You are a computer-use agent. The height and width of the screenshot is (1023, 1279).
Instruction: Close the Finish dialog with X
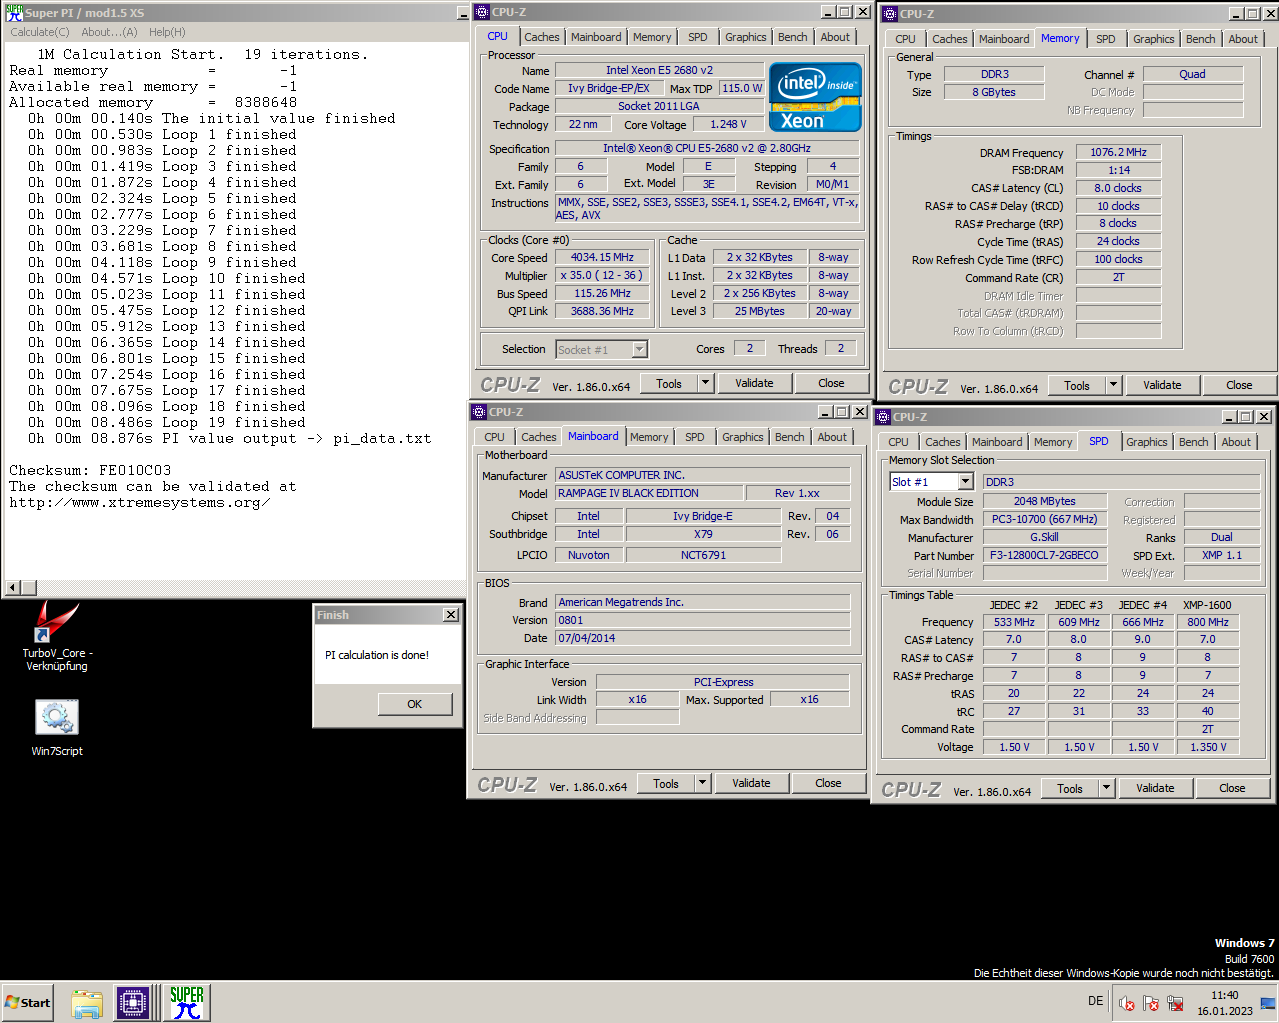pos(451,615)
